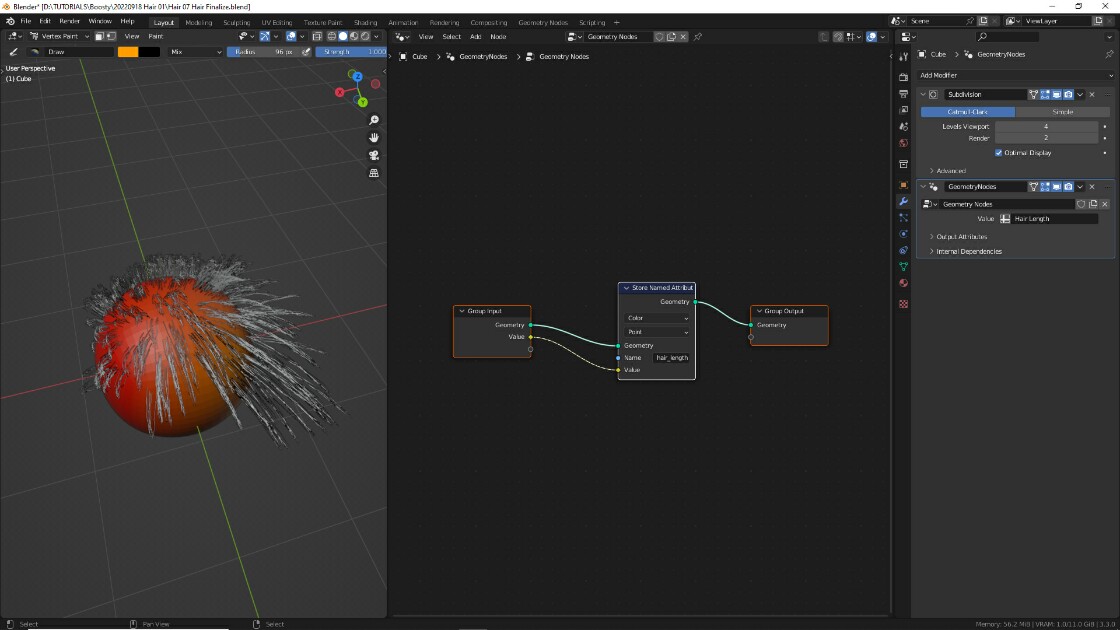The image size is (1120, 630).
Task: Switch perspective/orthographic grid icon
Action: click(x=374, y=173)
